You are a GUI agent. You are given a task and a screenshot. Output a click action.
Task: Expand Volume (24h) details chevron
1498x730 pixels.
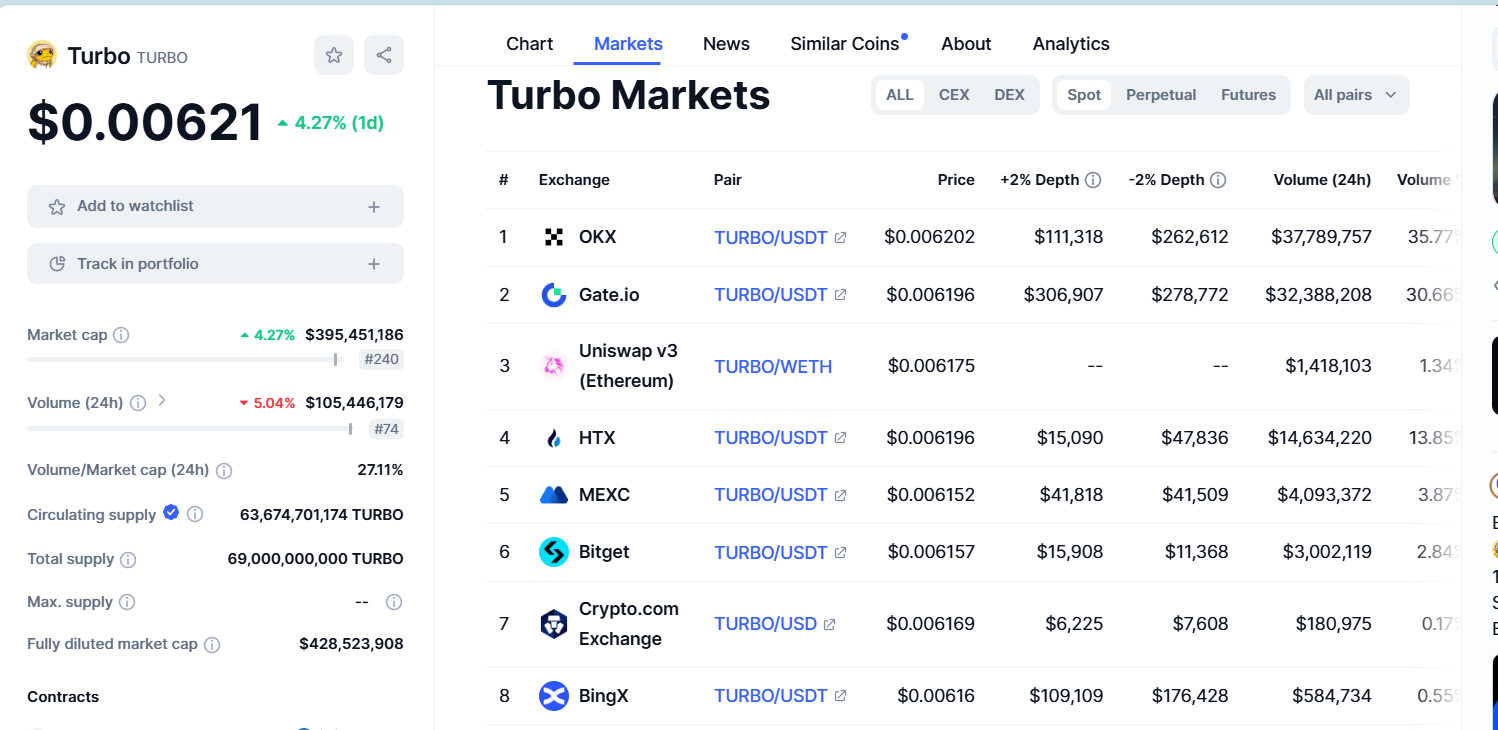coord(162,401)
